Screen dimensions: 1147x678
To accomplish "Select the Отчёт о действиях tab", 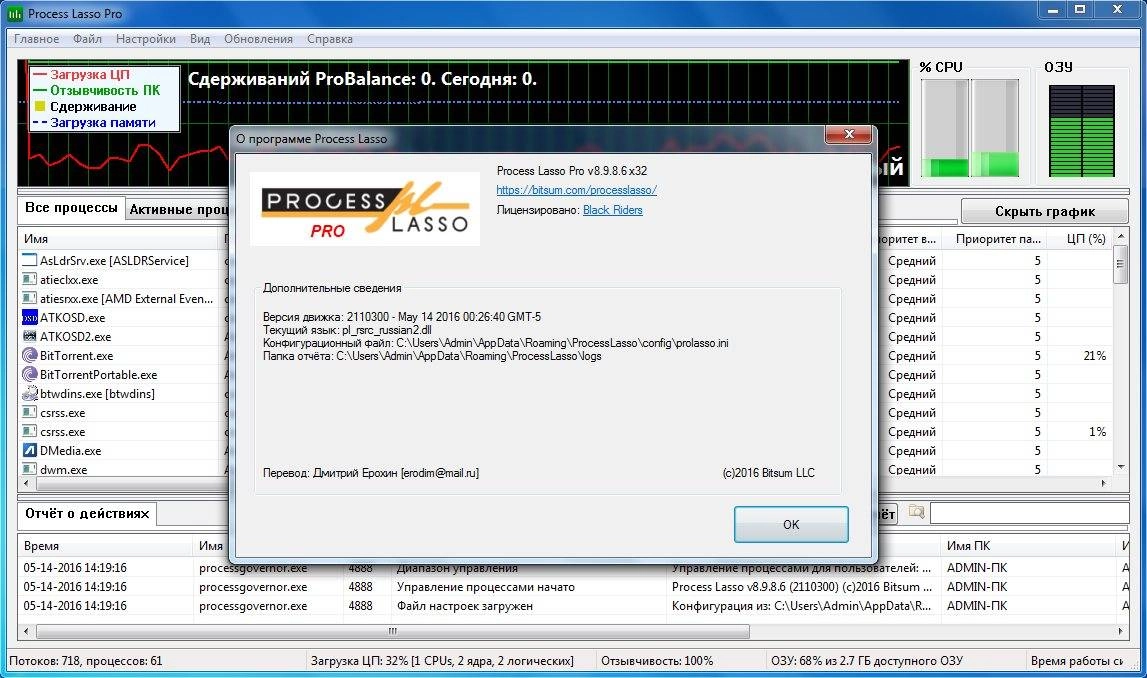I will click(x=87, y=513).
